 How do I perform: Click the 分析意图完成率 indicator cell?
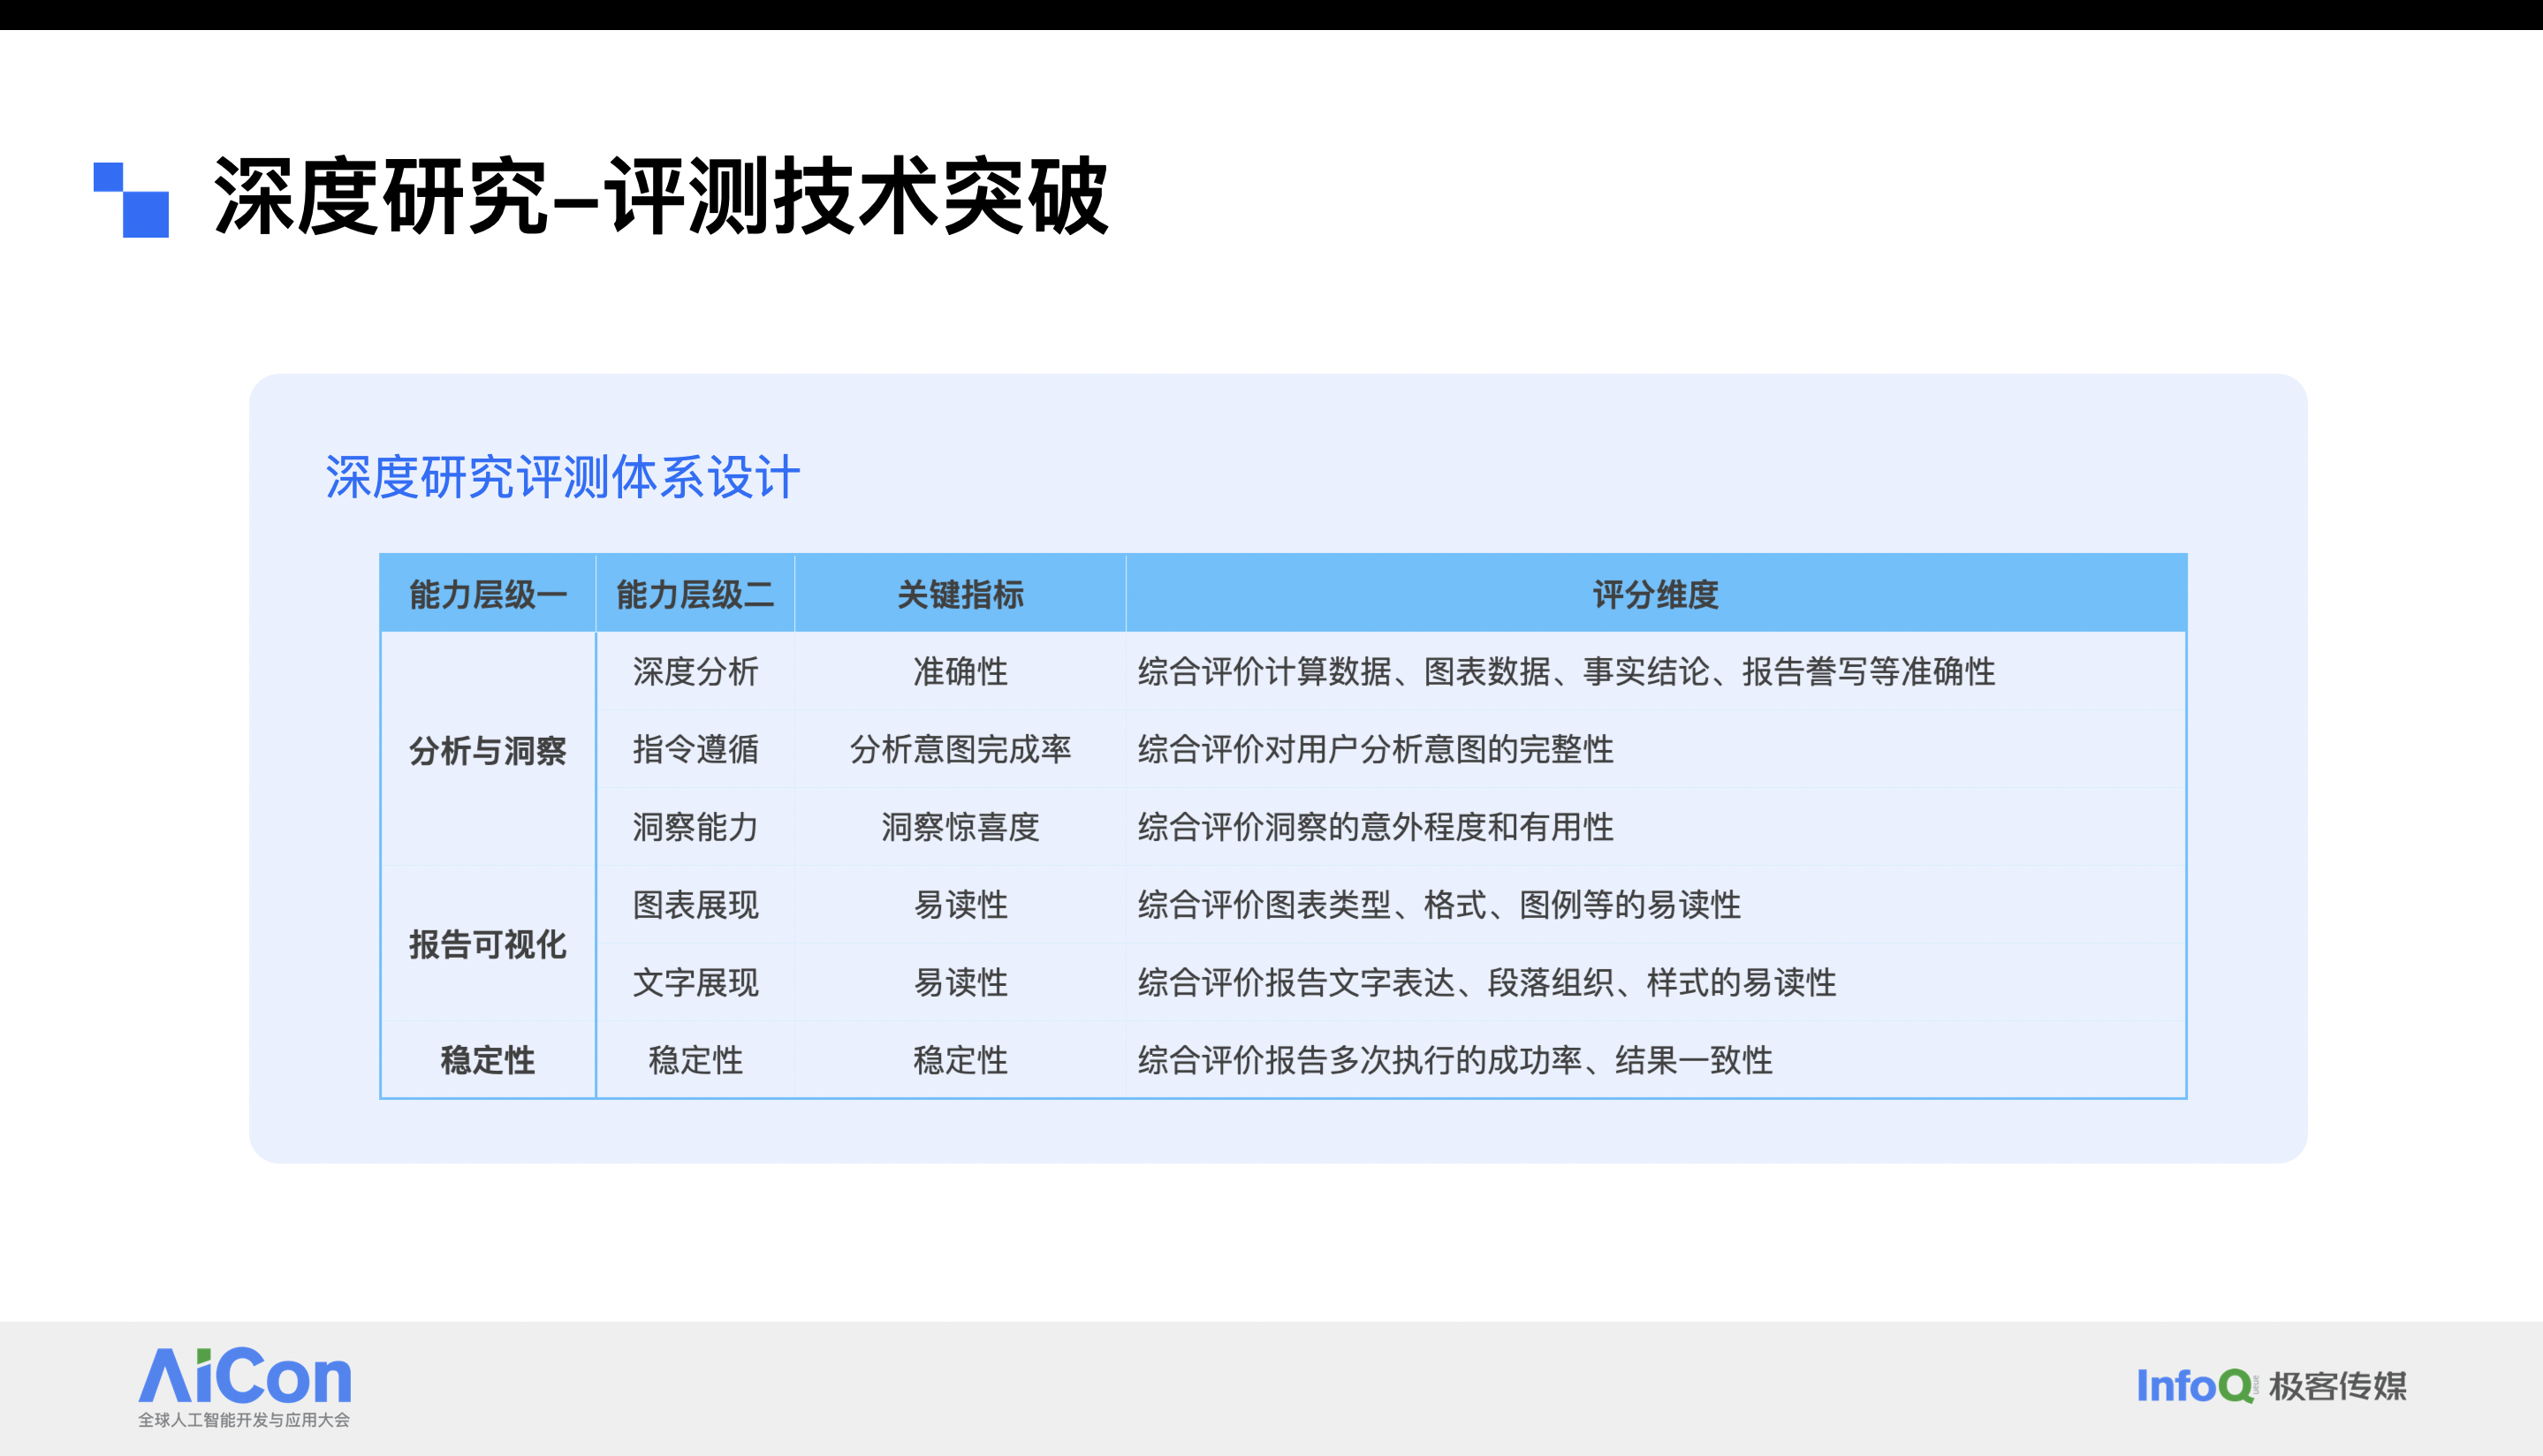pyautogui.click(x=960, y=749)
